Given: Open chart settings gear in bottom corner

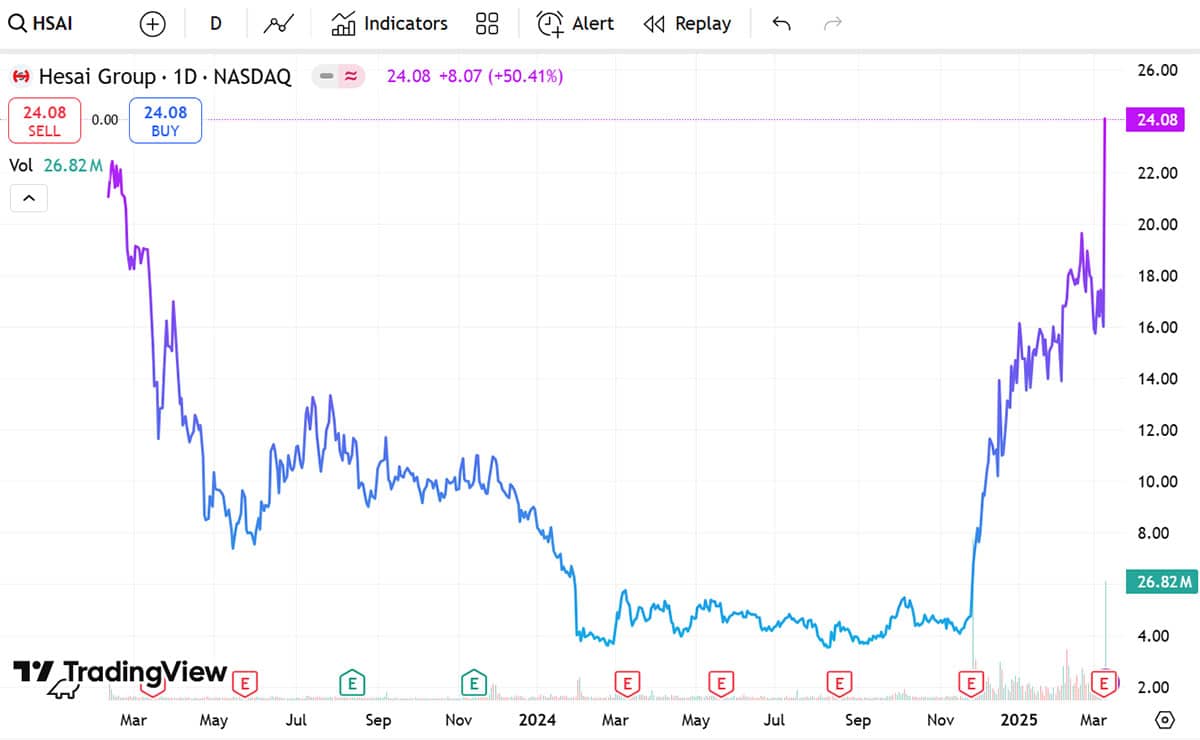Looking at the screenshot, I should click(1164, 720).
